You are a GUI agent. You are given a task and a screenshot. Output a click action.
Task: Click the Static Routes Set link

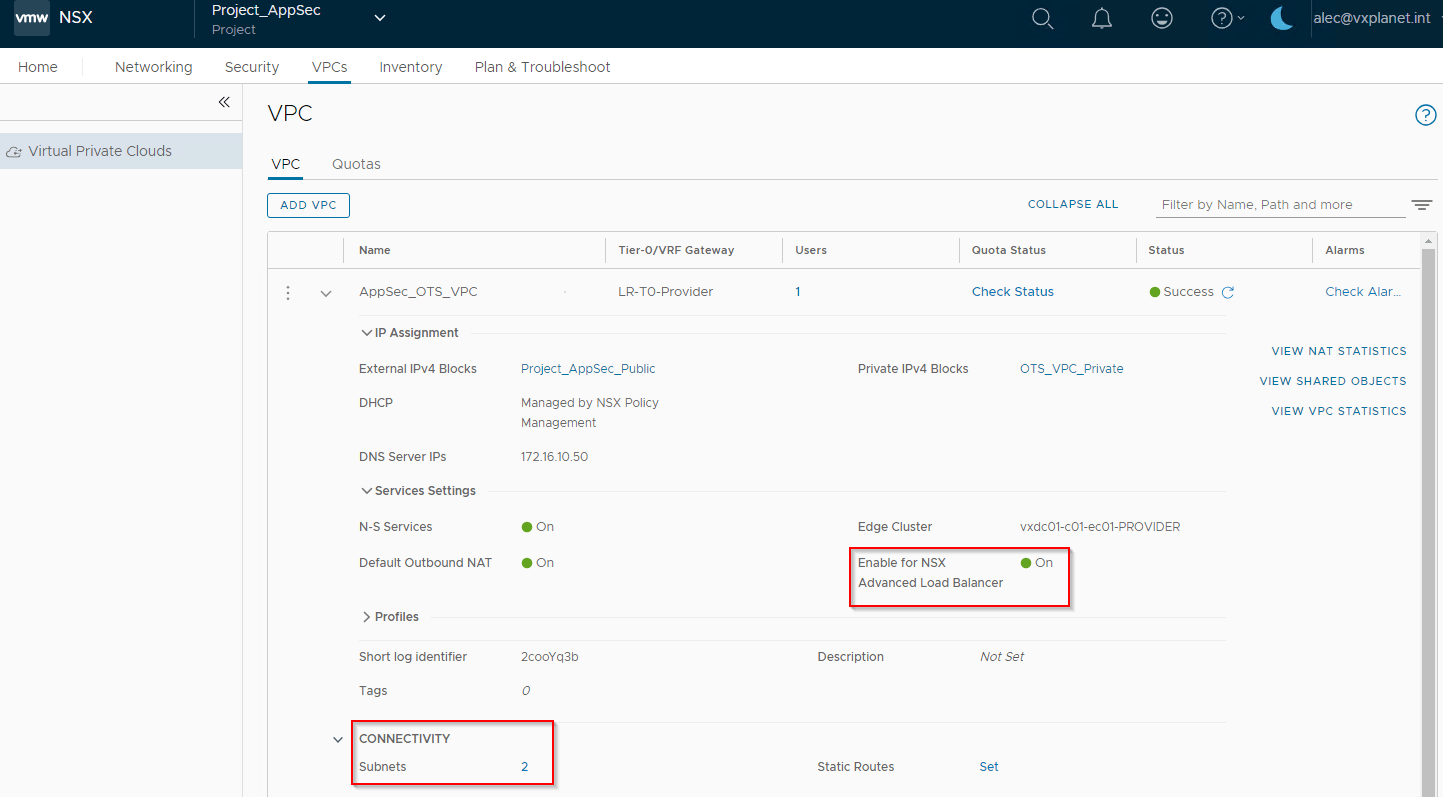989,767
